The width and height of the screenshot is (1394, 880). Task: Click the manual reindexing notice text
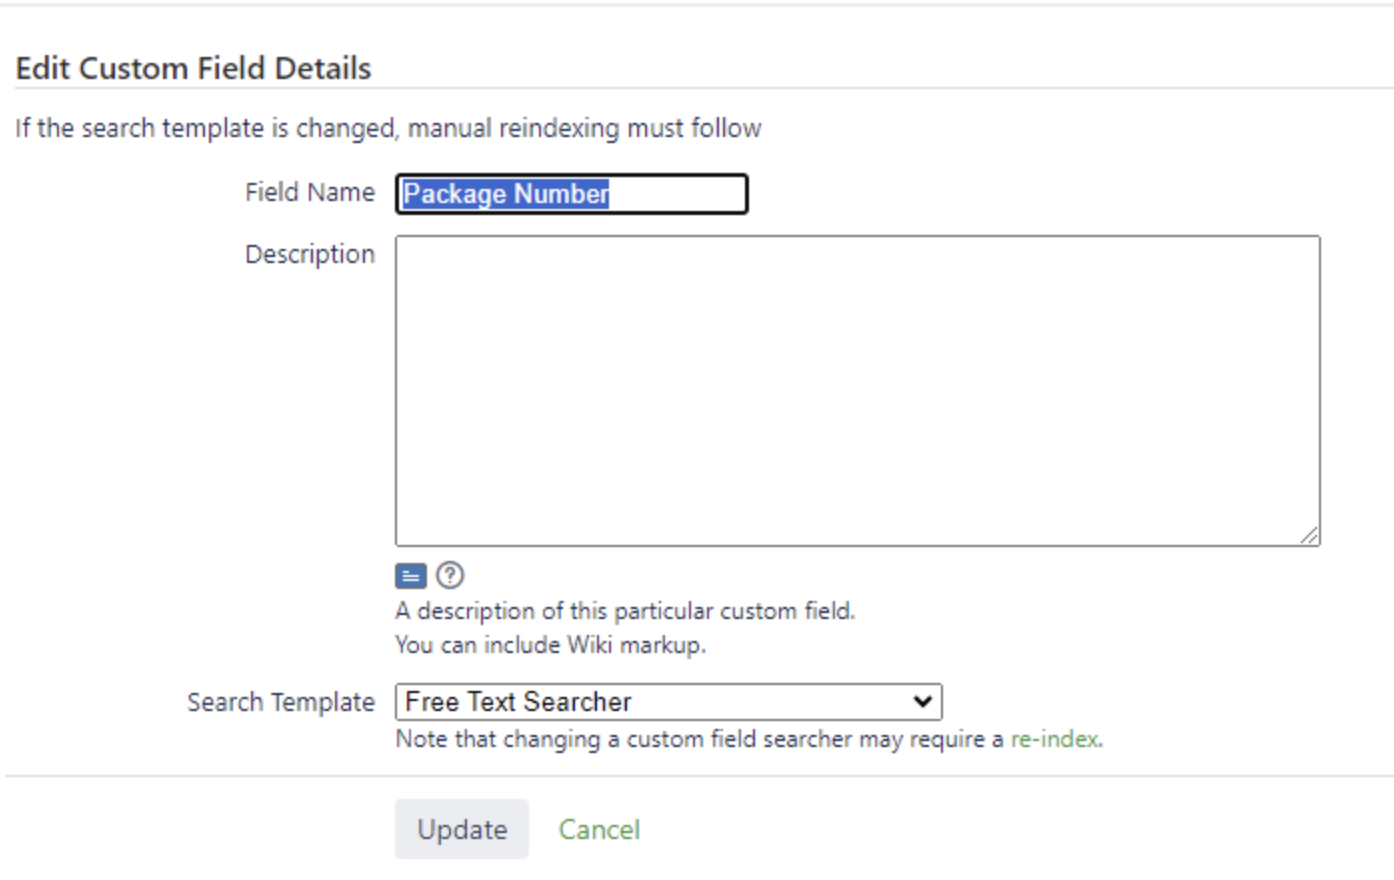coord(388,128)
